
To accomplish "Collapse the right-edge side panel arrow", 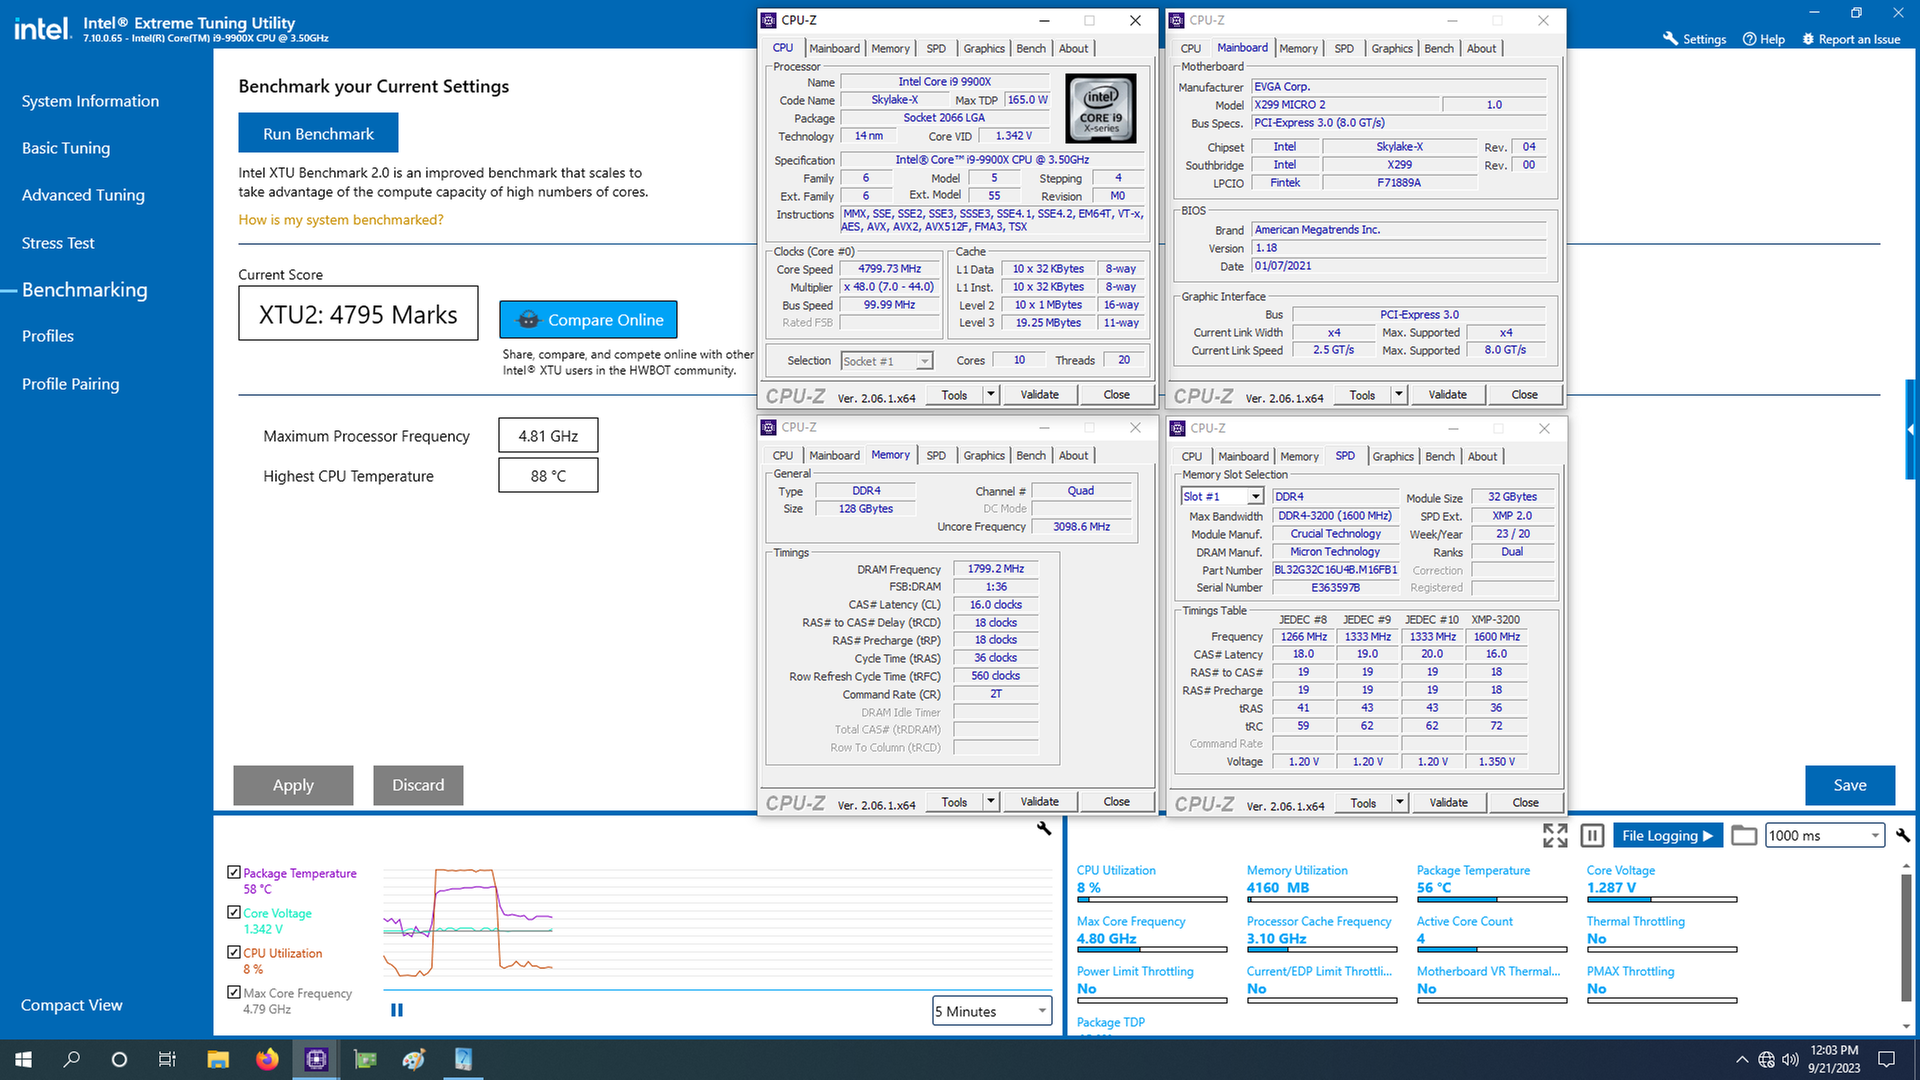I will pos(1911,430).
